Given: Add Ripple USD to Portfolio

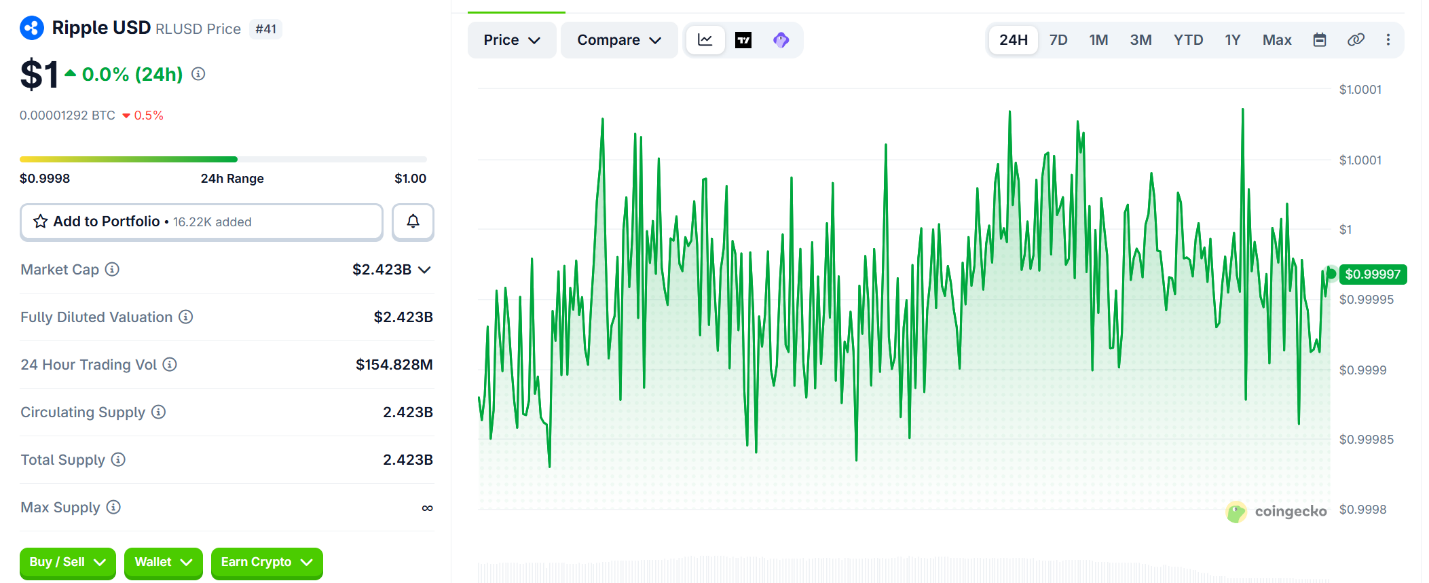Looking at the screenshot, I should click(202, 221).
